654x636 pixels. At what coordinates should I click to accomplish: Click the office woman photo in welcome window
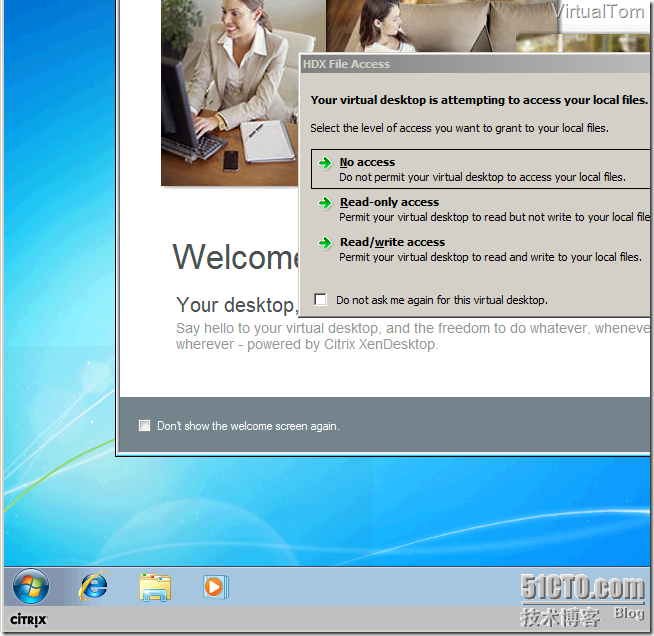[x=230, y=93]
